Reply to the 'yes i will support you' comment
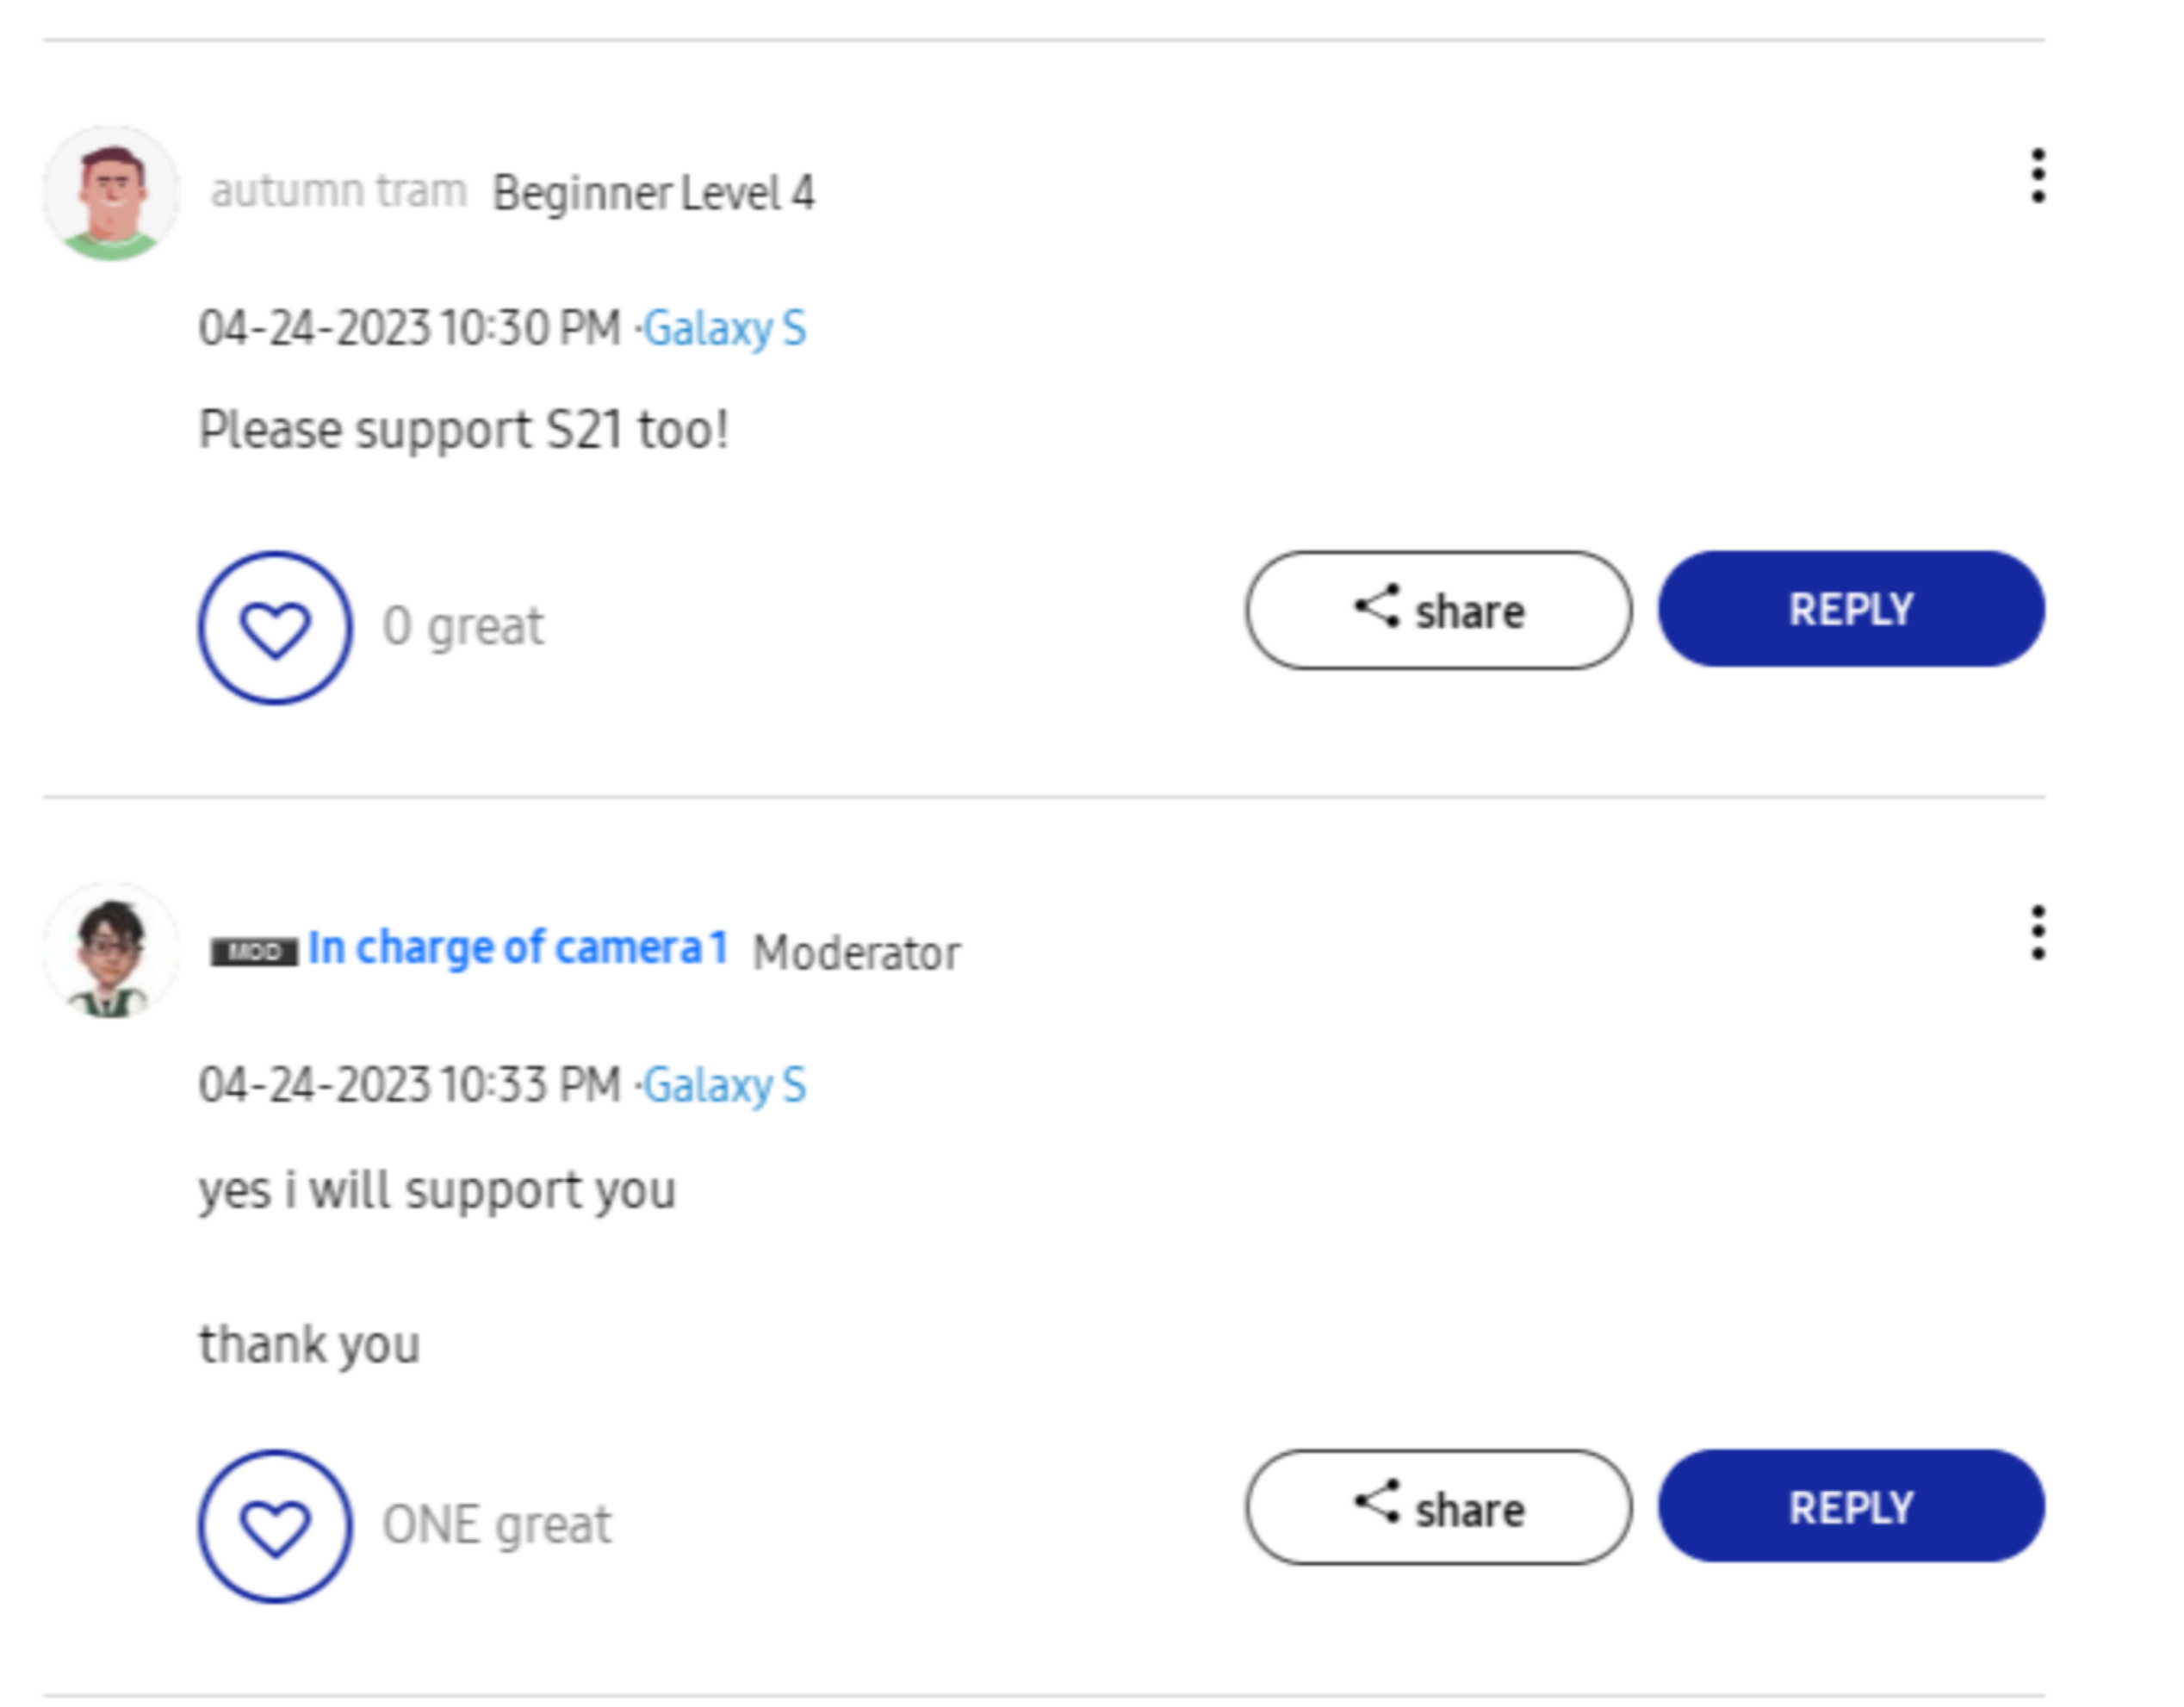2184x1707 pixels. (1851, 1506)
